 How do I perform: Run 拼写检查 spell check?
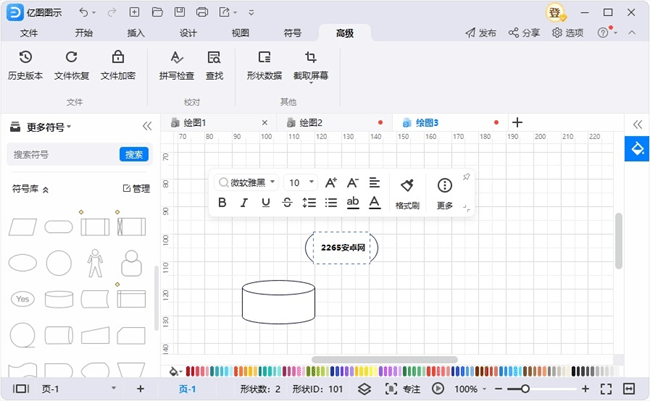click(x=176, y=65)
